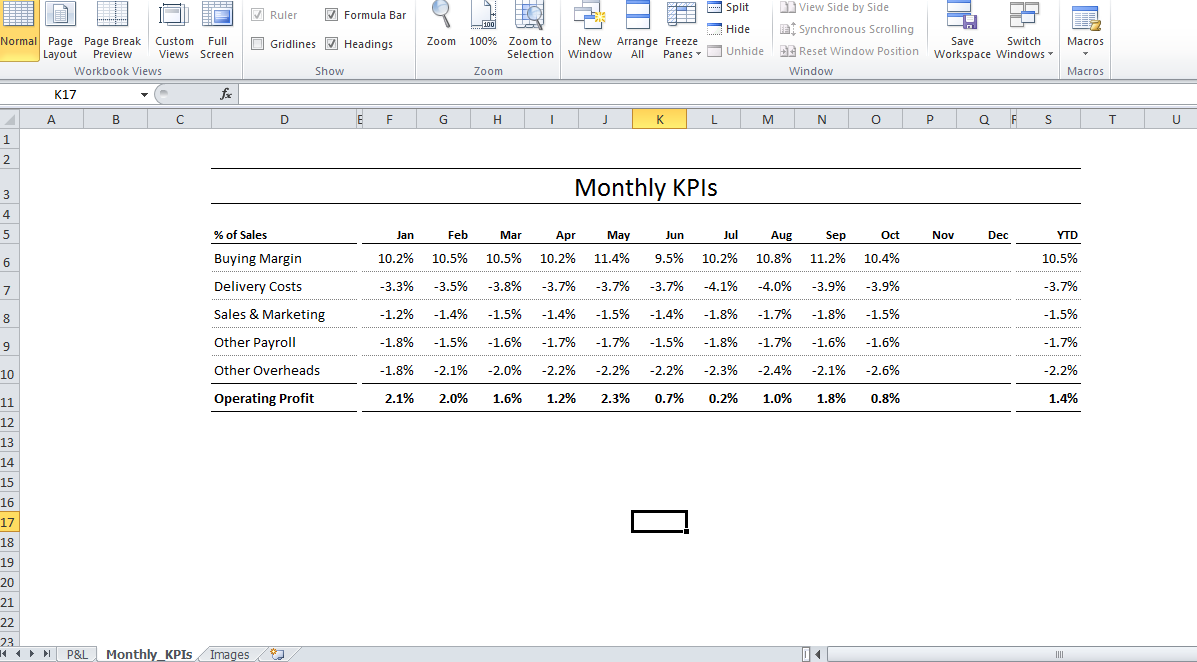Expand the Name Box dropdown arrow
The height and width of the screenshot is (662, 1197).
[144, 94]
